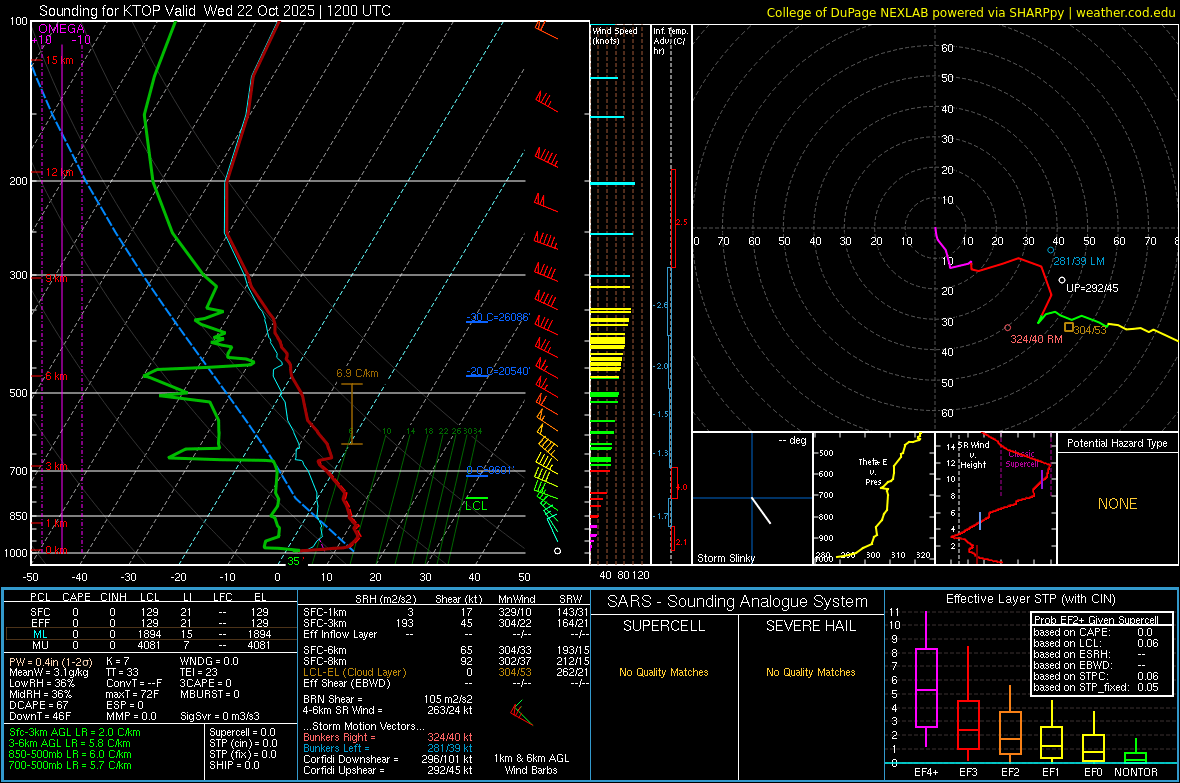Click the 'Inf. Temp. Adv.' panel header

point(670,41)
